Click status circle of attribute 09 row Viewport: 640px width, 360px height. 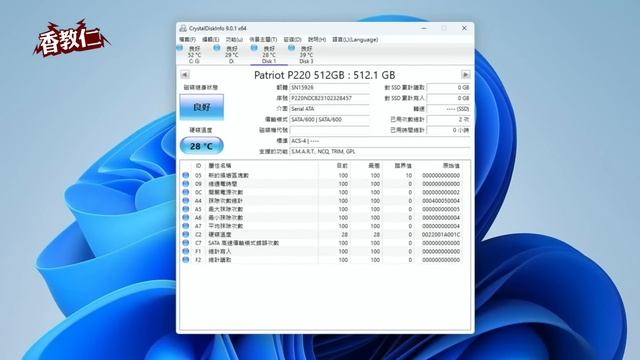click(x=186, y=184)
